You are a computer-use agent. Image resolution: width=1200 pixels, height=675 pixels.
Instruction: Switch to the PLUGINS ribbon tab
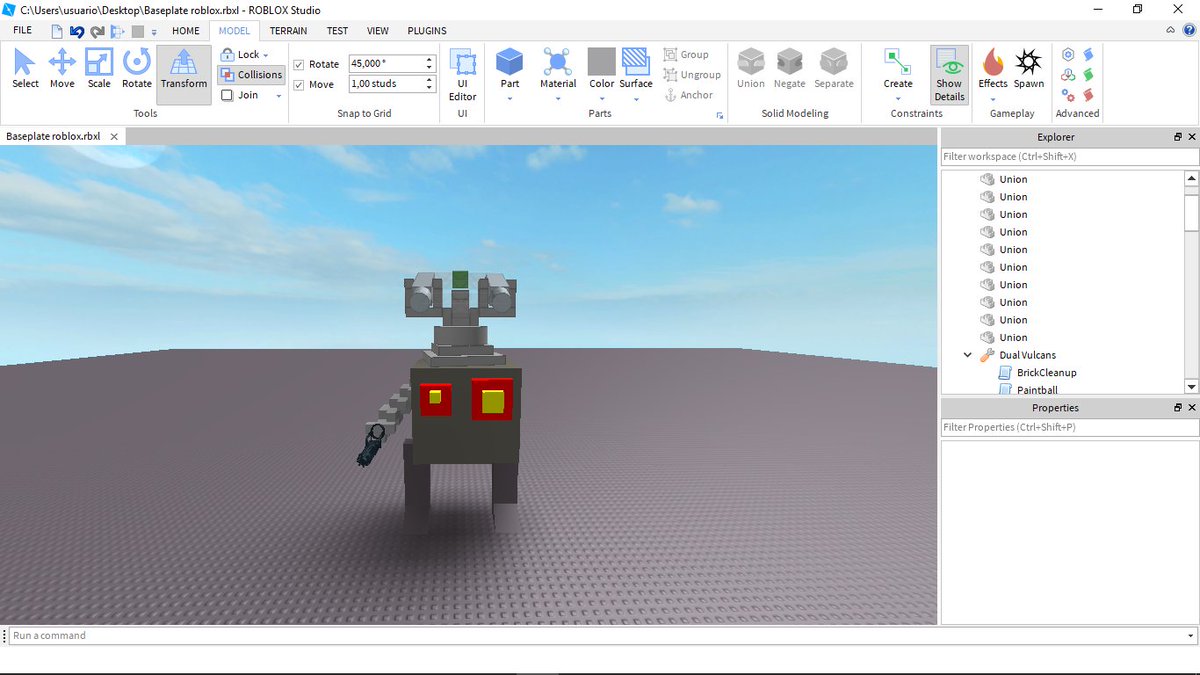pyautogui.click(x=427, y=31)
